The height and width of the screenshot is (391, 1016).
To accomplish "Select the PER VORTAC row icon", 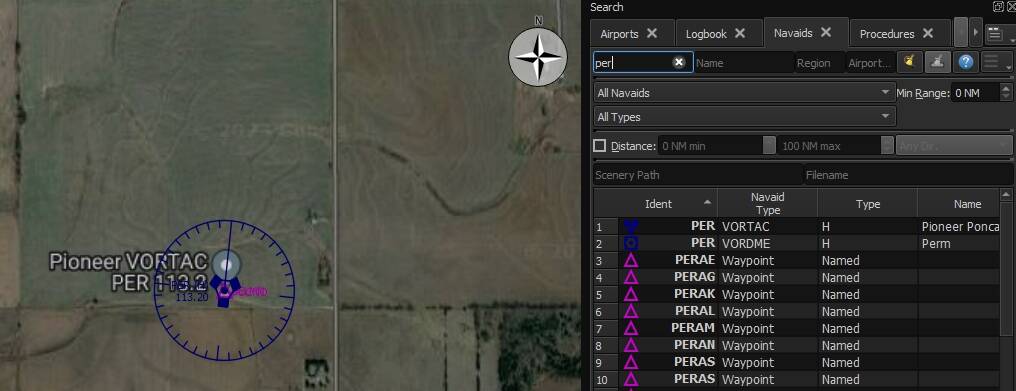I will (630, 226).
